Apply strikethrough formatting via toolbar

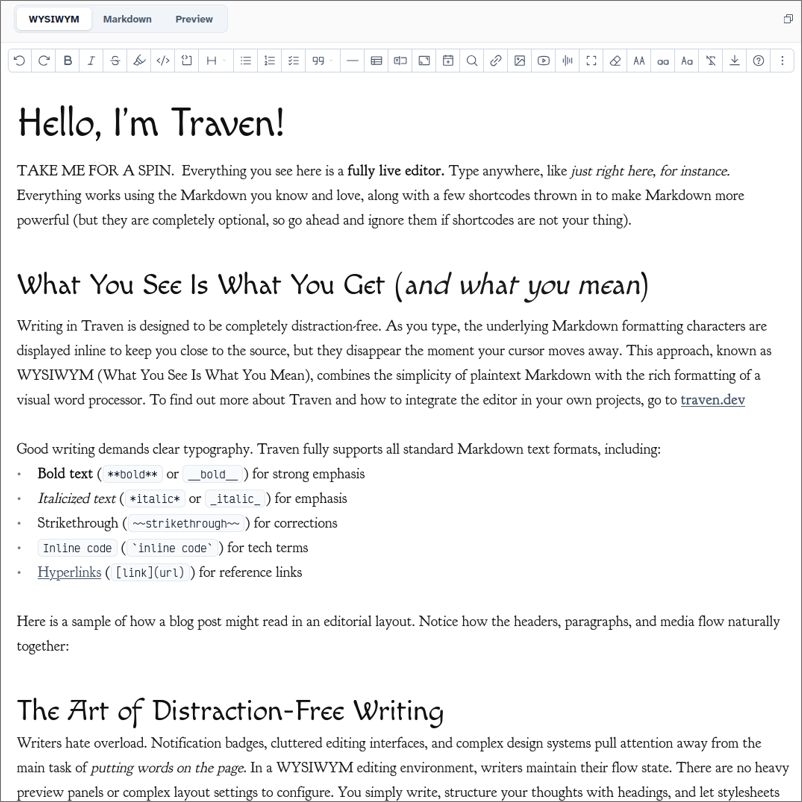(115, 61)
